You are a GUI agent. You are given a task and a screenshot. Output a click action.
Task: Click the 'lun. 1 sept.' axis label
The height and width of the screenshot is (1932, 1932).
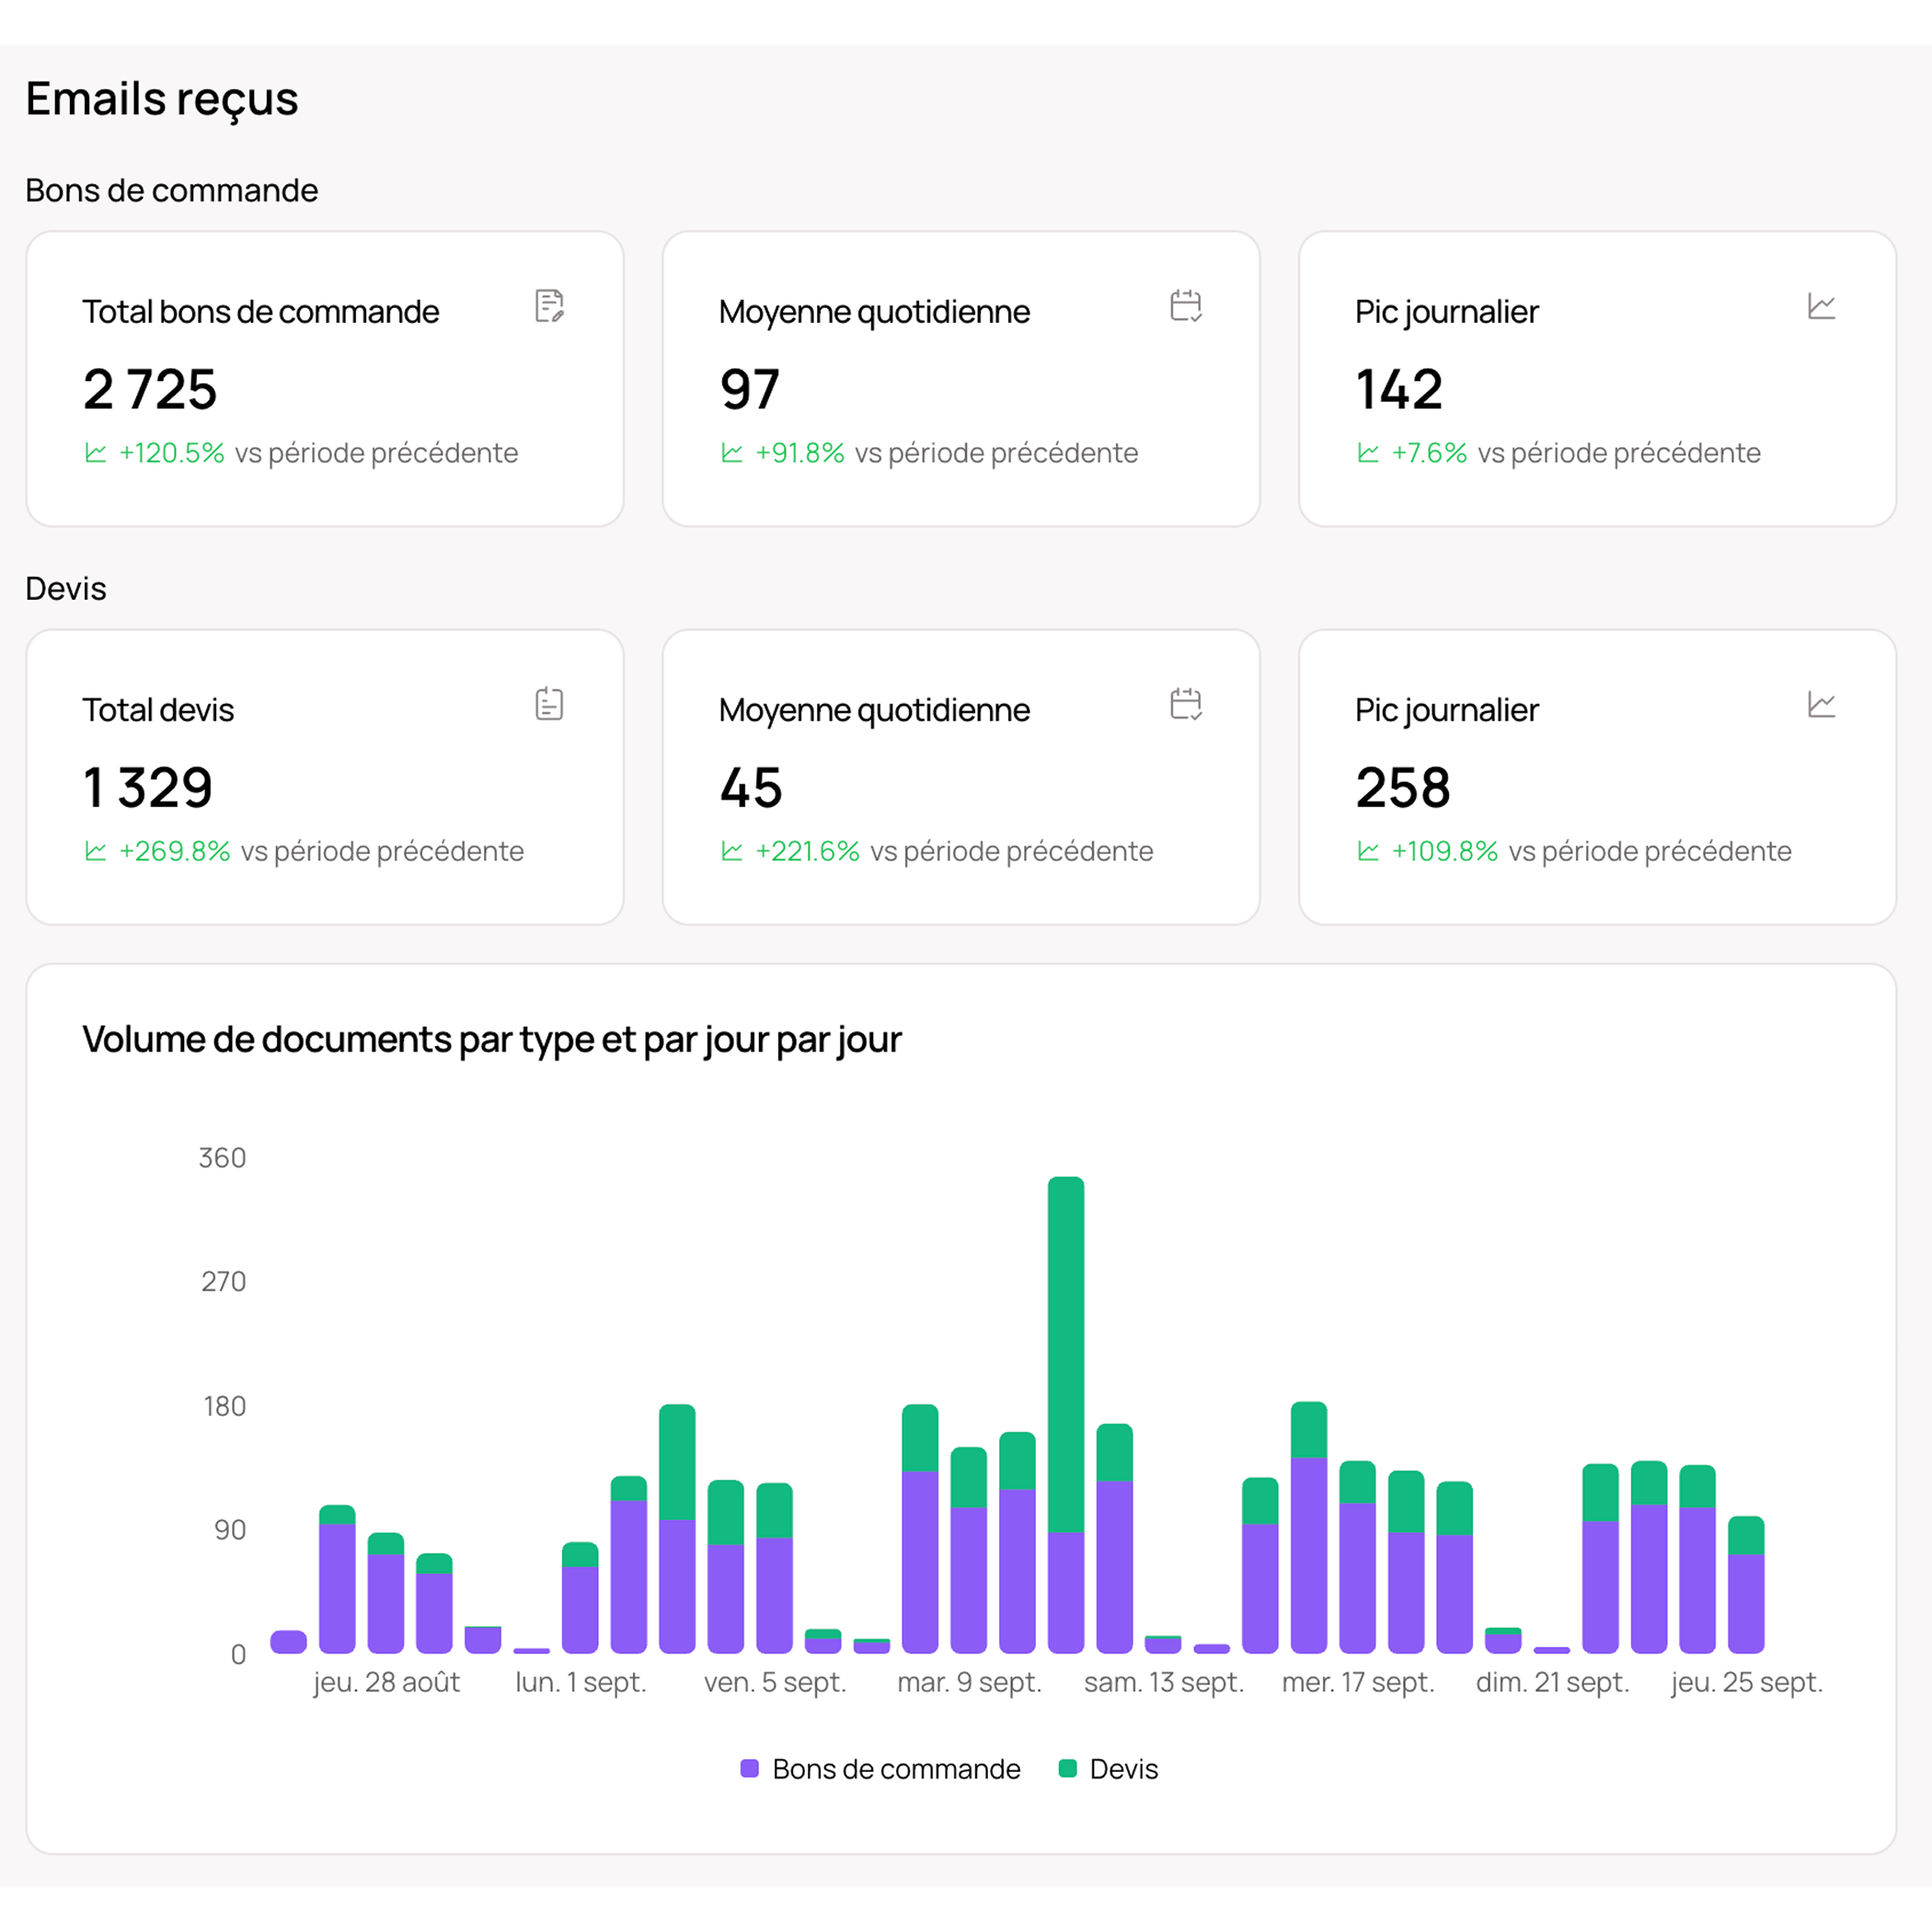pos(581,1682)
